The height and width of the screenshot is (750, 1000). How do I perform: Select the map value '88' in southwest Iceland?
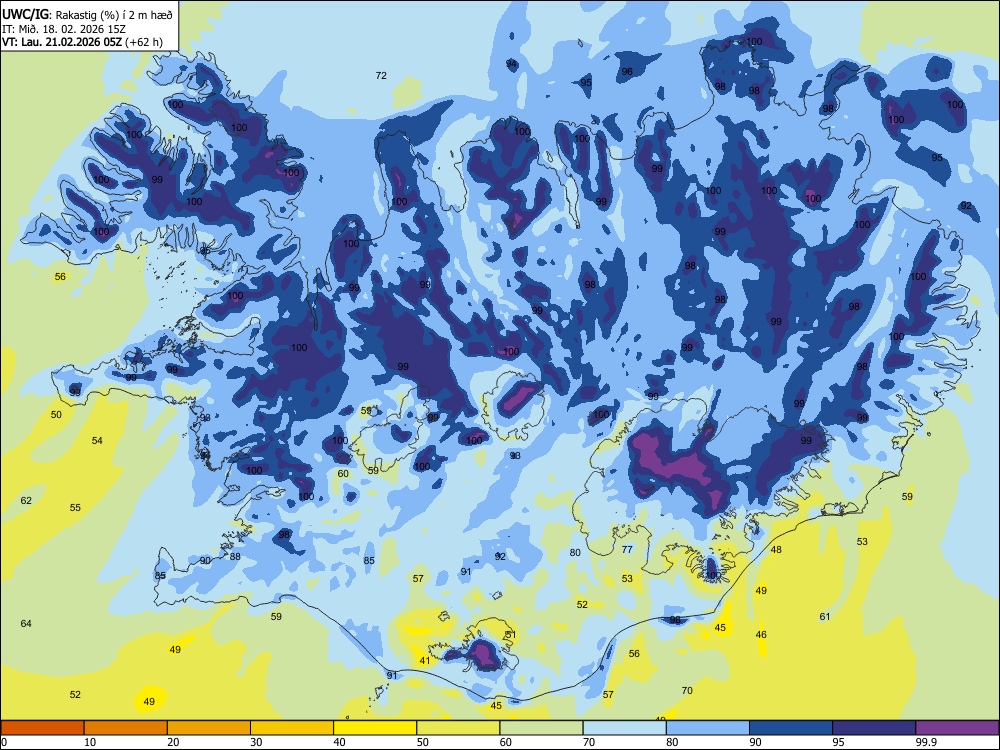coord(235,556)
